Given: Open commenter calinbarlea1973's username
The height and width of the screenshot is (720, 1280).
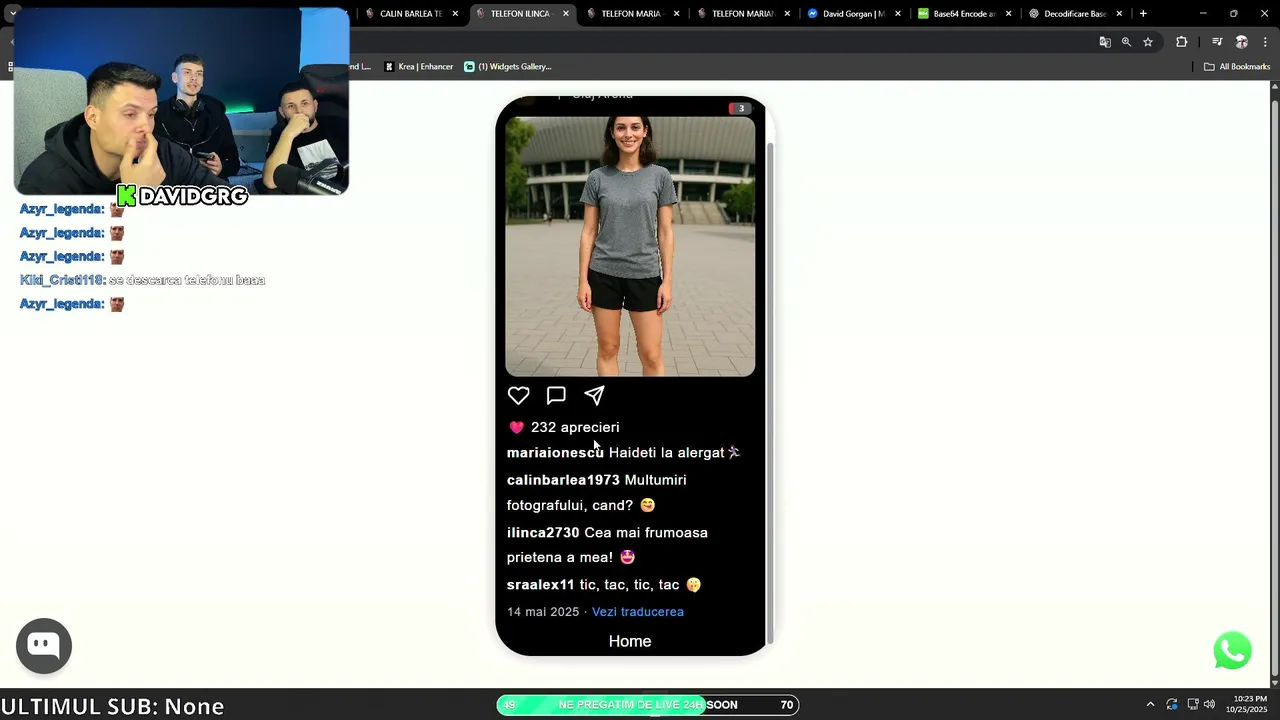Looking at the screenshot, I should (x=563, y=480).
